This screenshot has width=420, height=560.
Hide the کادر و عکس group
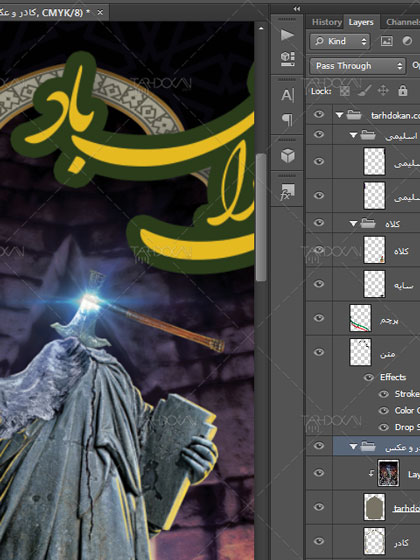click(319, 446)
